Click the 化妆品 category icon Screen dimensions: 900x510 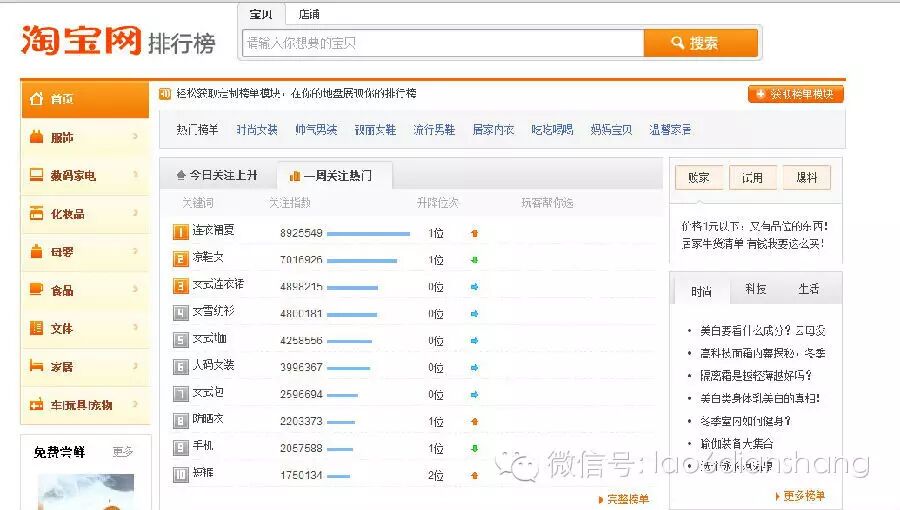click(x=37, y=213)
